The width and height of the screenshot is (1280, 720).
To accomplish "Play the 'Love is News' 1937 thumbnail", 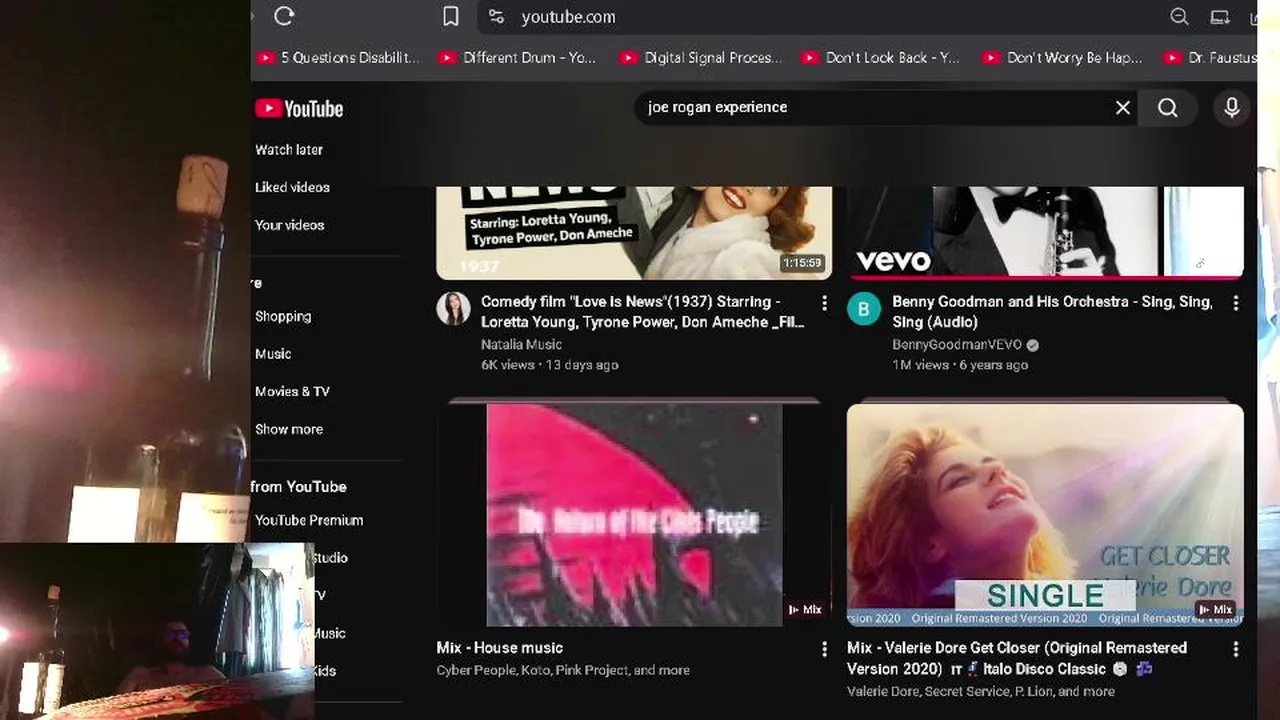I will [634, 232].
